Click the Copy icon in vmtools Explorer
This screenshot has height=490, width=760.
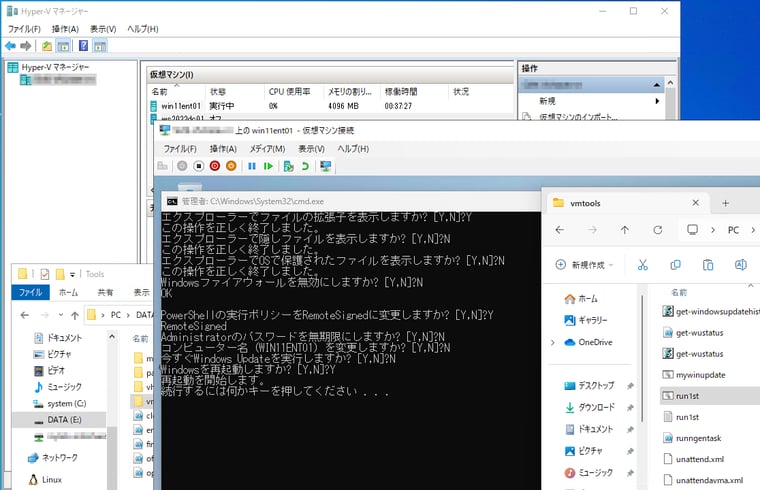tap(675, 265)
